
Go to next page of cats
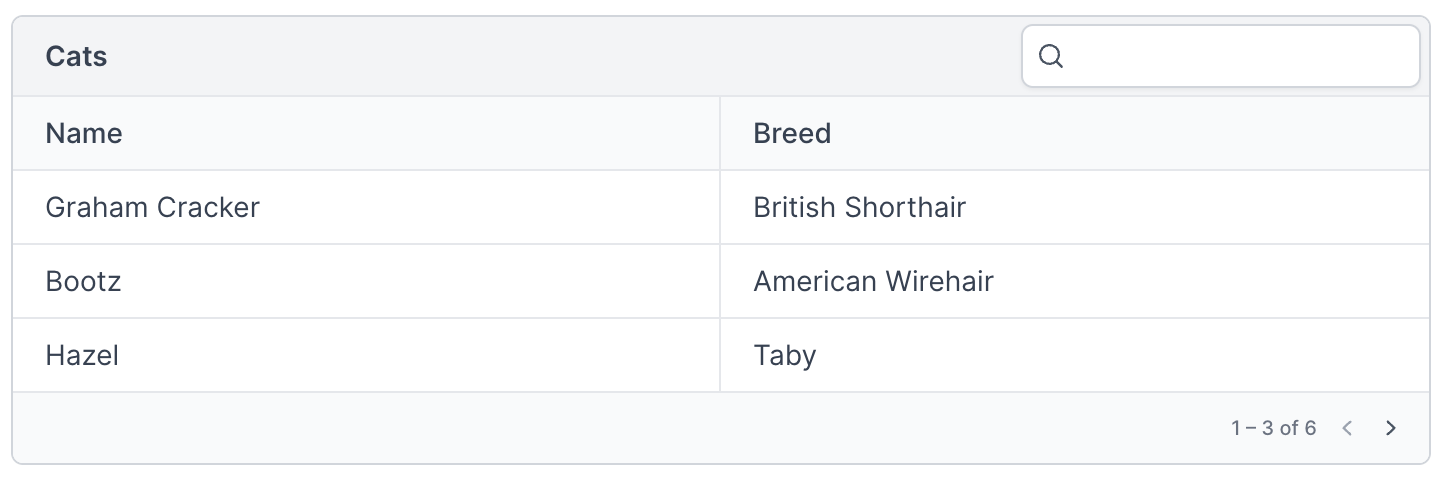click(x=1390, y=428)
